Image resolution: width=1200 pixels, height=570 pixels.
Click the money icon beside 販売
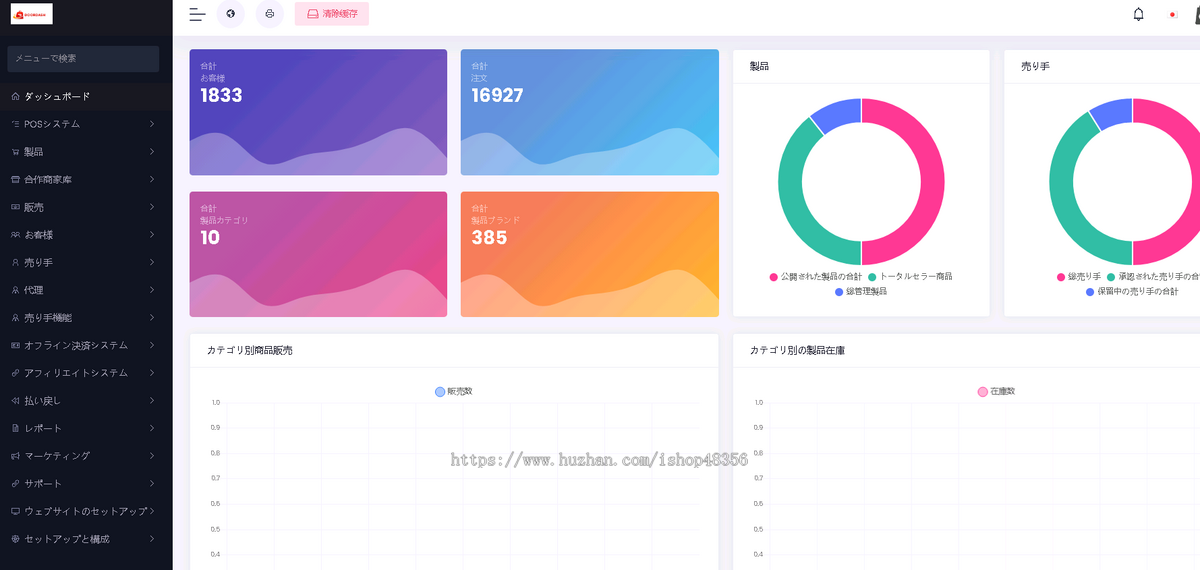coord(15,207)
